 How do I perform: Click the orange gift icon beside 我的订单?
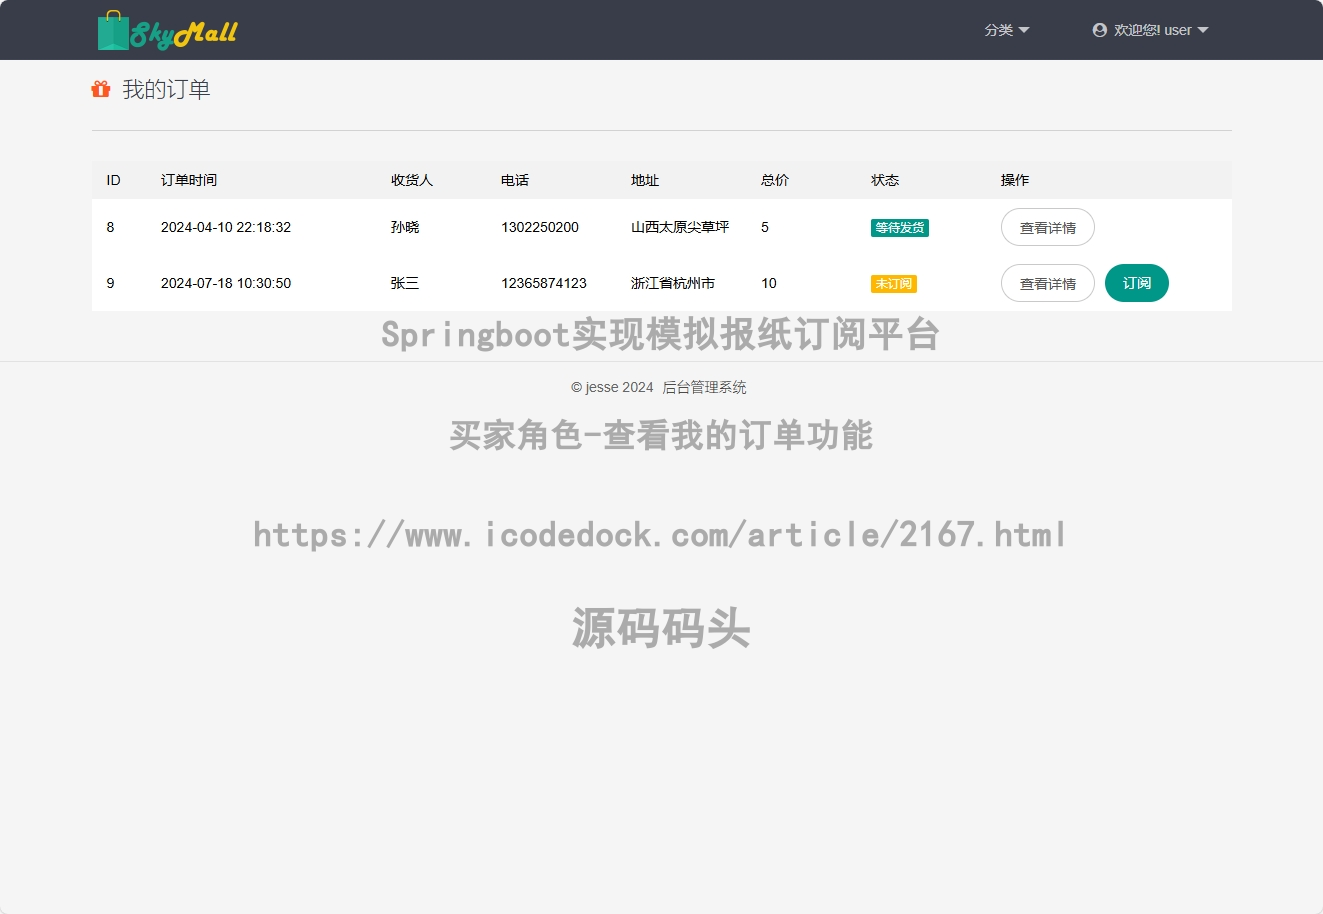point(101,89)
